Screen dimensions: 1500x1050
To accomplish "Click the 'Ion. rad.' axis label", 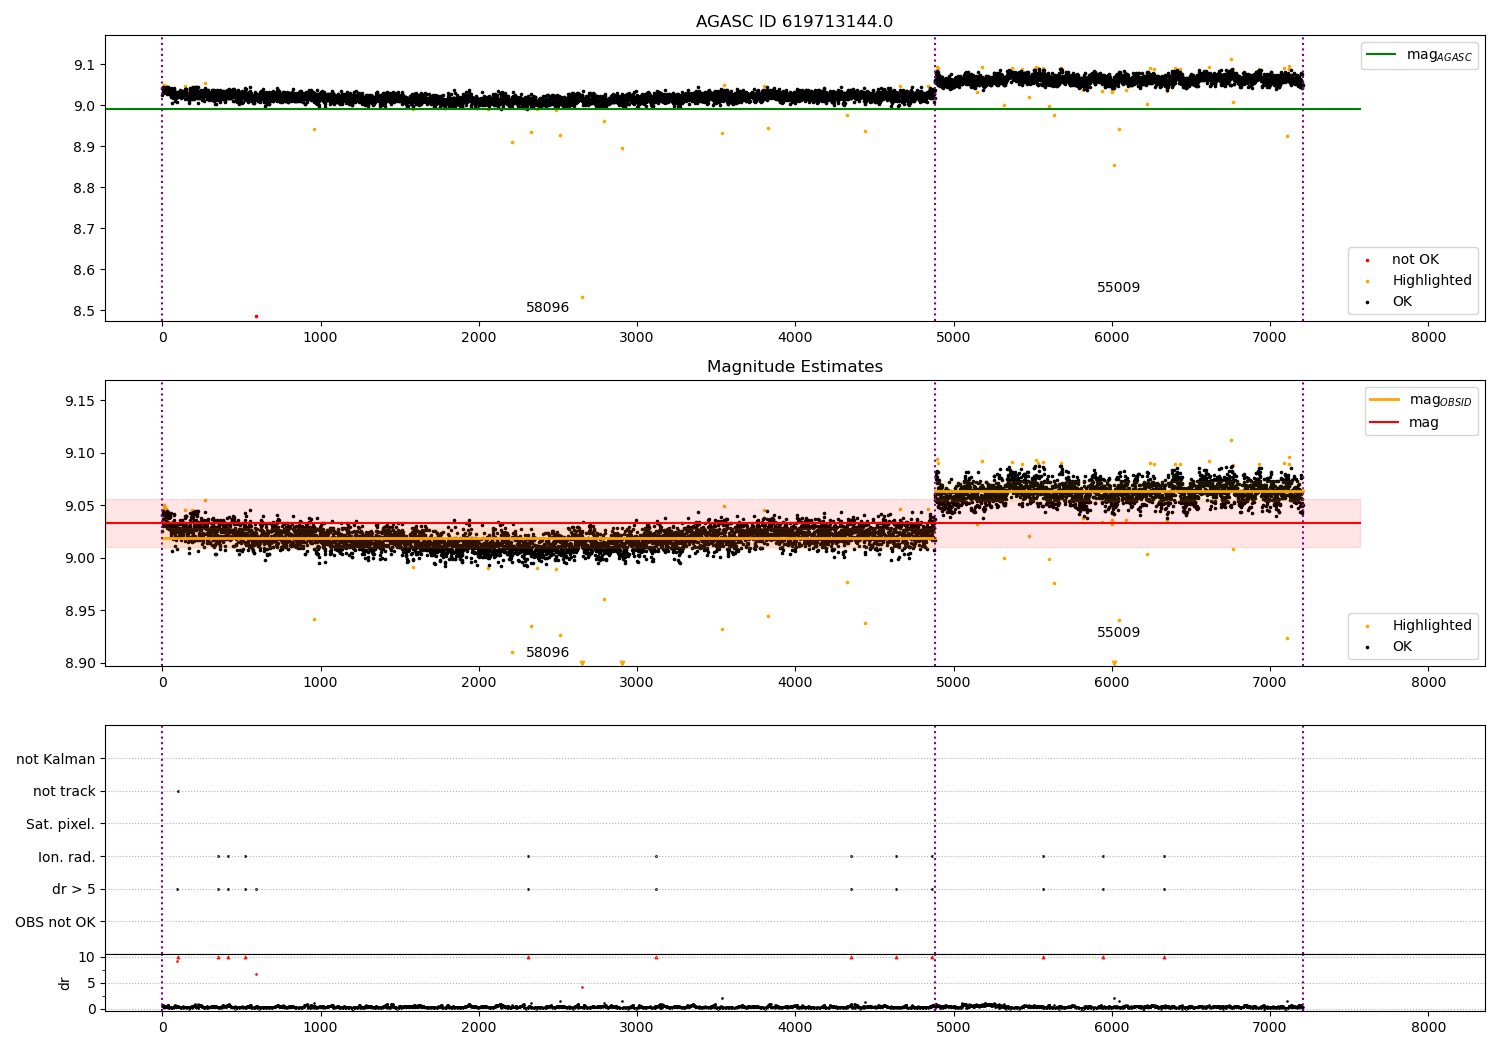I will tap(67, 857).
